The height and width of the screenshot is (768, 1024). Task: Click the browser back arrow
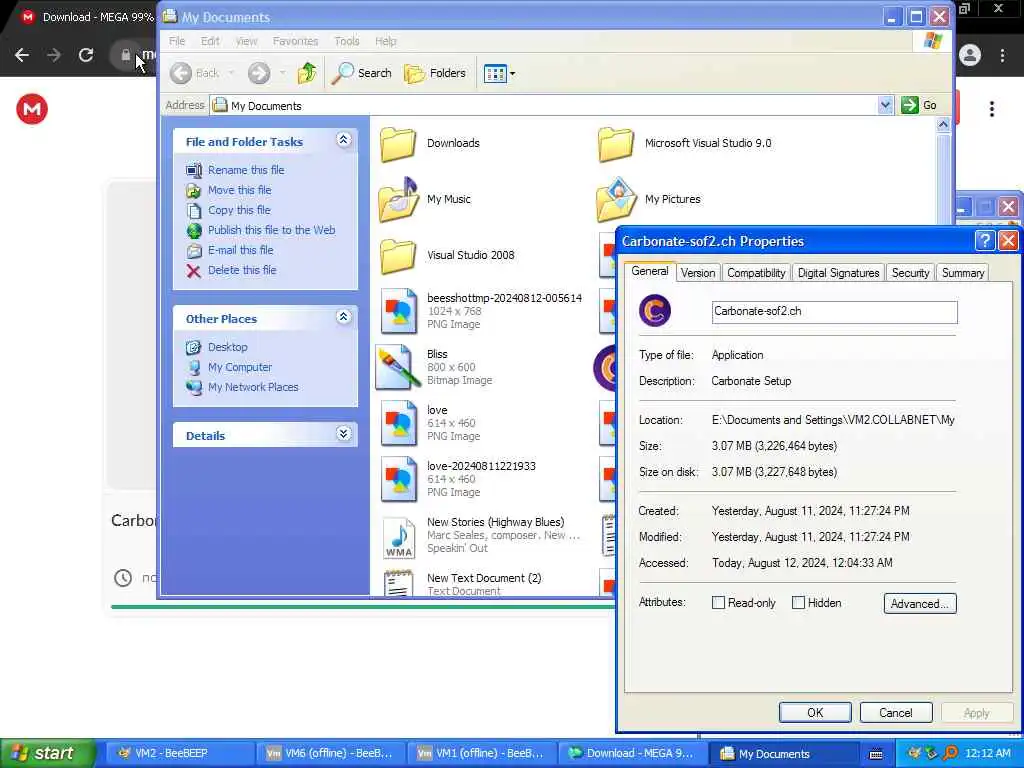[22, 55]
